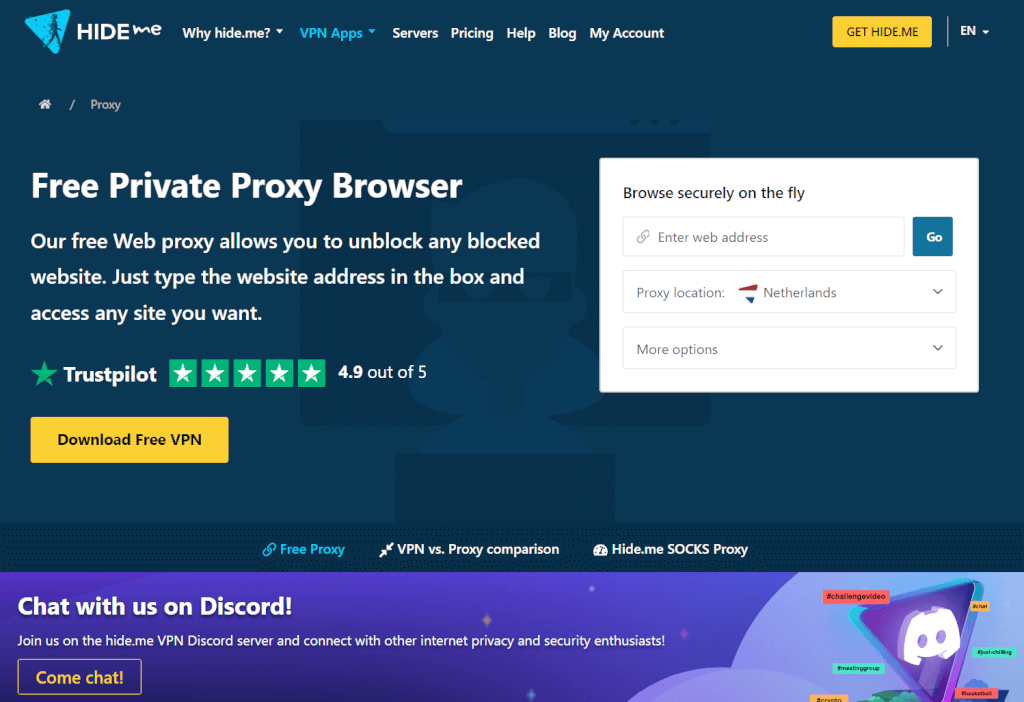
Task: Click the hide.me logo
Action: (x=93, y=31)
